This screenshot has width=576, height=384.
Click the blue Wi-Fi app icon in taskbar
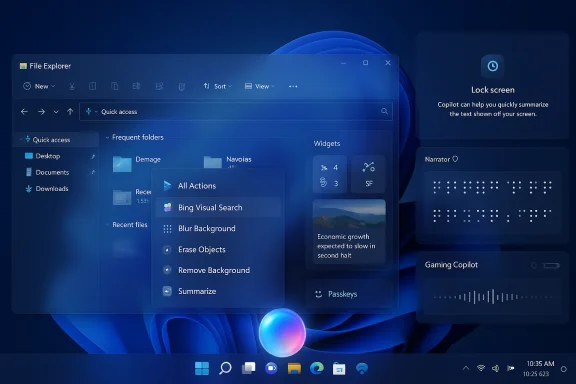point(362,368)
